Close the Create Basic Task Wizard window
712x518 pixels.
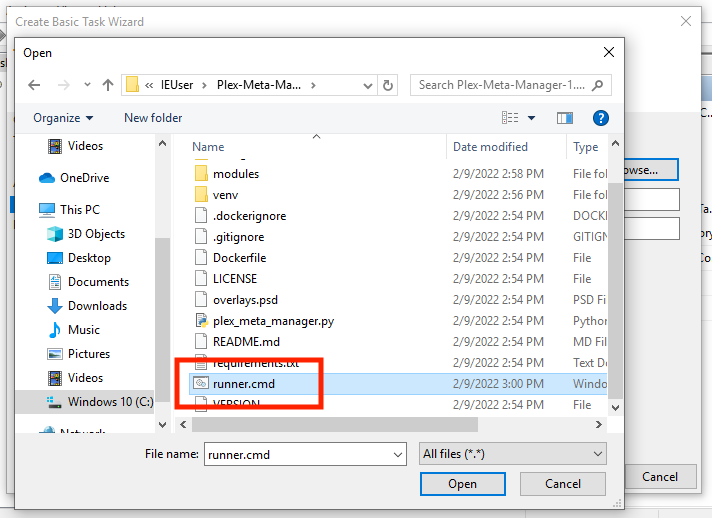tap(686, 21)
